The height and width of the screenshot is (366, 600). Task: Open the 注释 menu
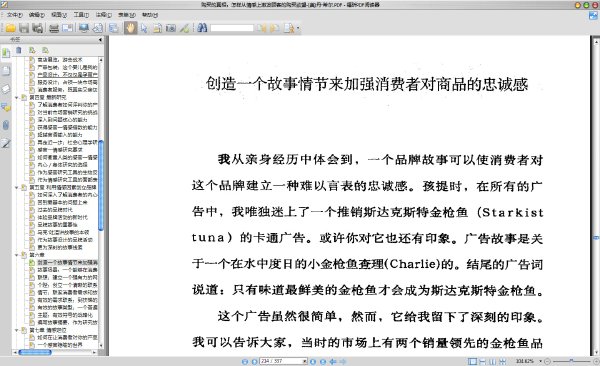point(104,15)
